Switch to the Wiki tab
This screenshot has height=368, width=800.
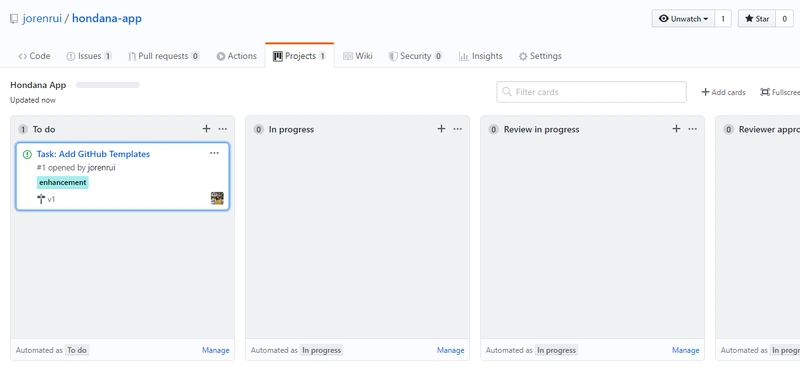click(x=358, y=56)
